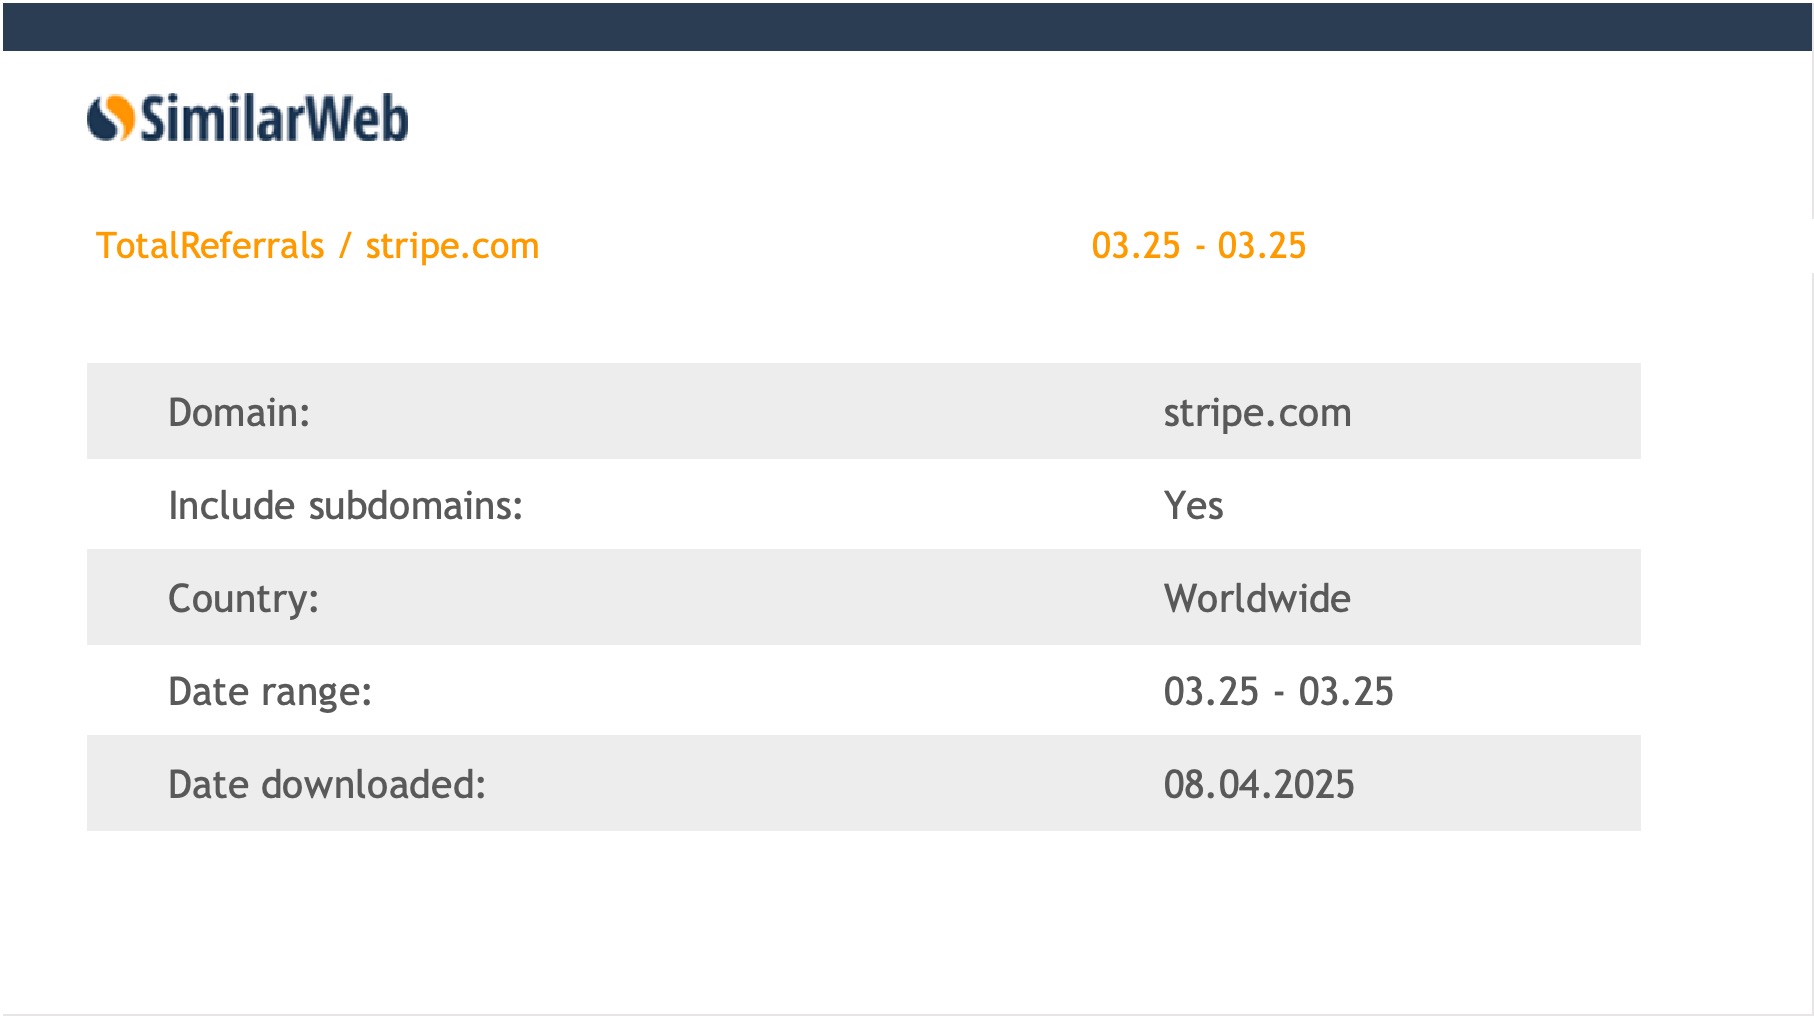
Task: Select the Domain: label
Action: click(x=239, y=412)
